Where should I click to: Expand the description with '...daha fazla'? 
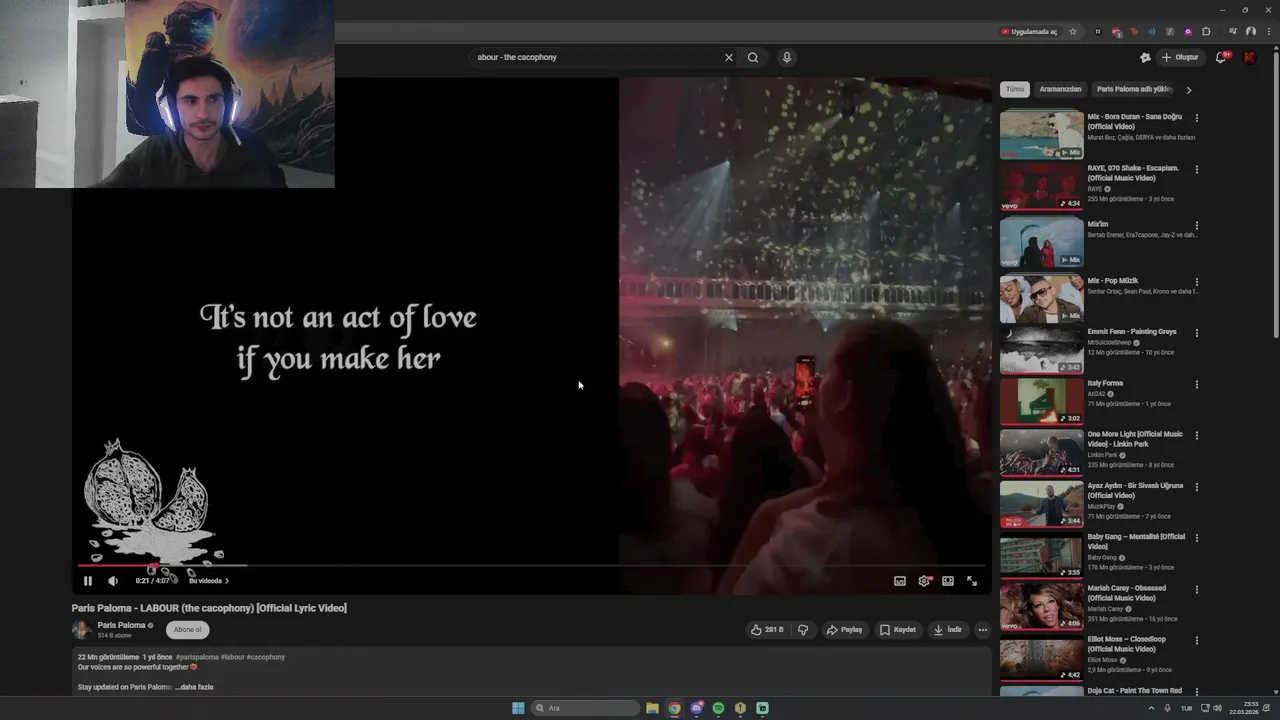tap(194, 687)
